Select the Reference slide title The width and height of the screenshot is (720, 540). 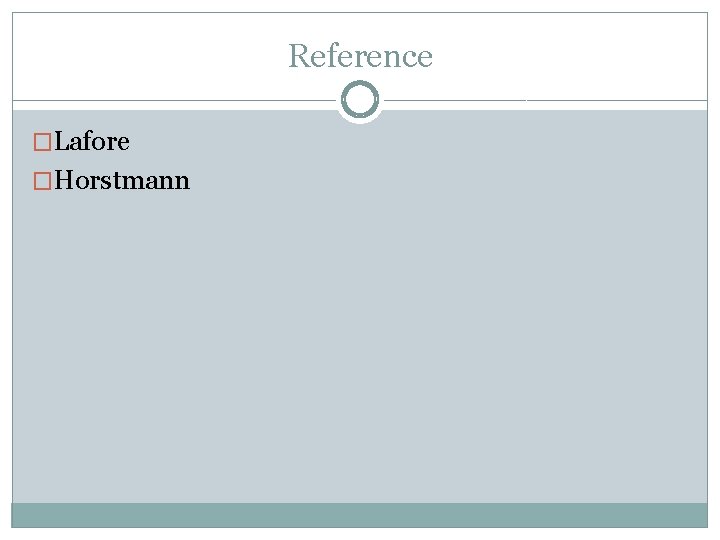(x=360, y=56)
